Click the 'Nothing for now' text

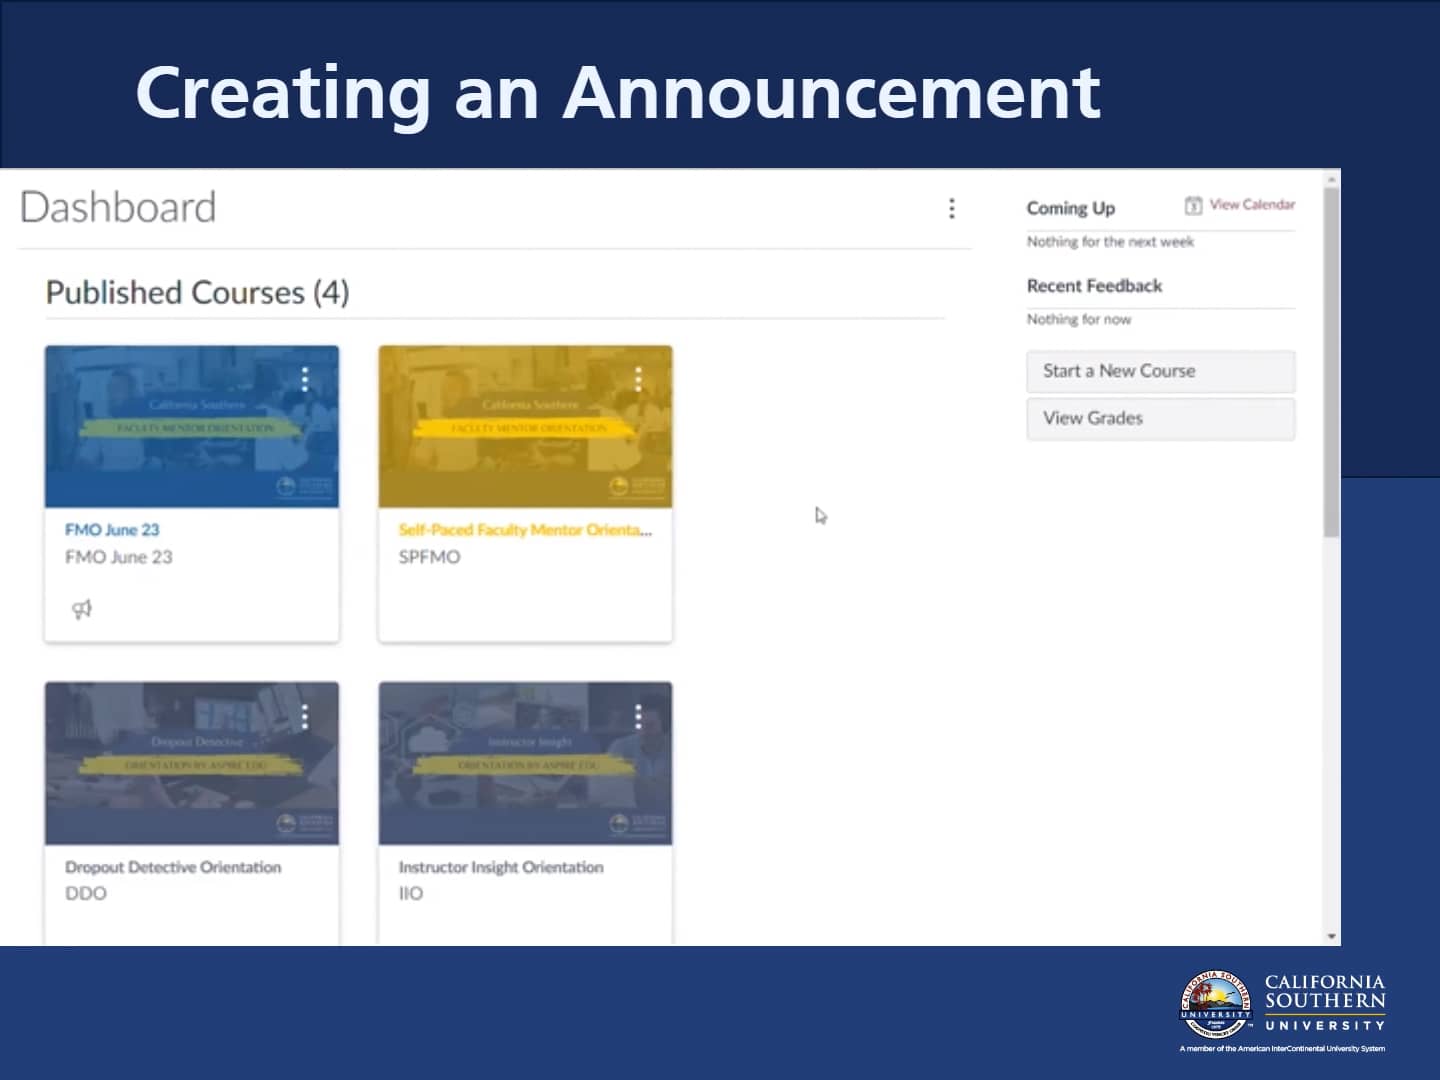tap(1079, 320)
